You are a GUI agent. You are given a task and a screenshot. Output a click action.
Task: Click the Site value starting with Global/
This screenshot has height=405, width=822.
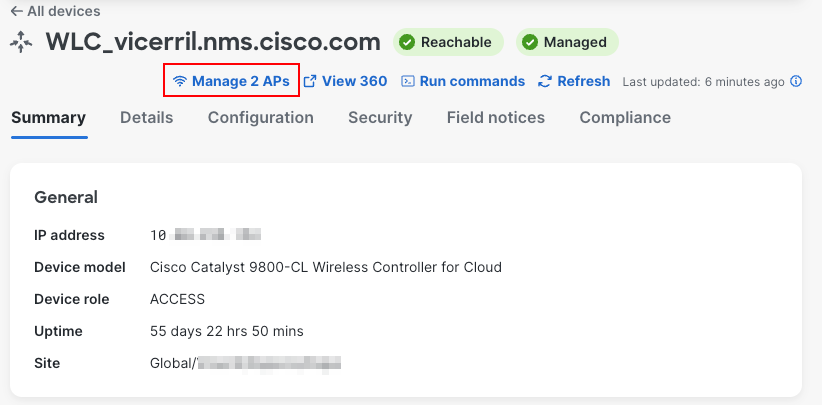click(x=245, y=363)
